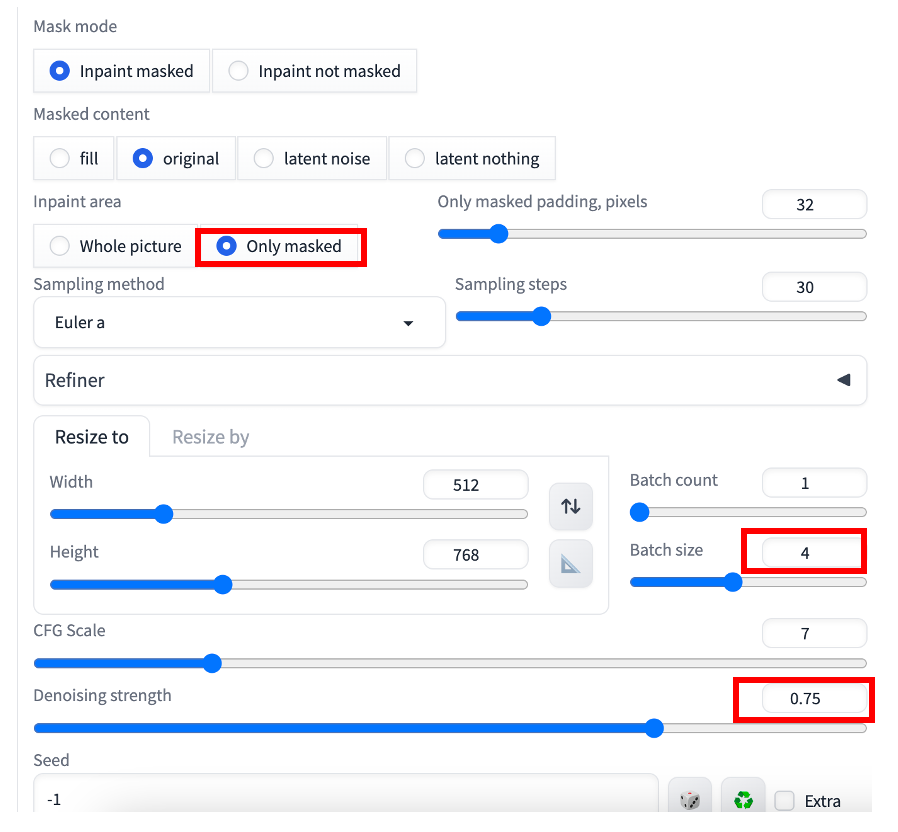Adjust the Batch size slider
Screen dimensions: 898x832
tap(748, 582)
